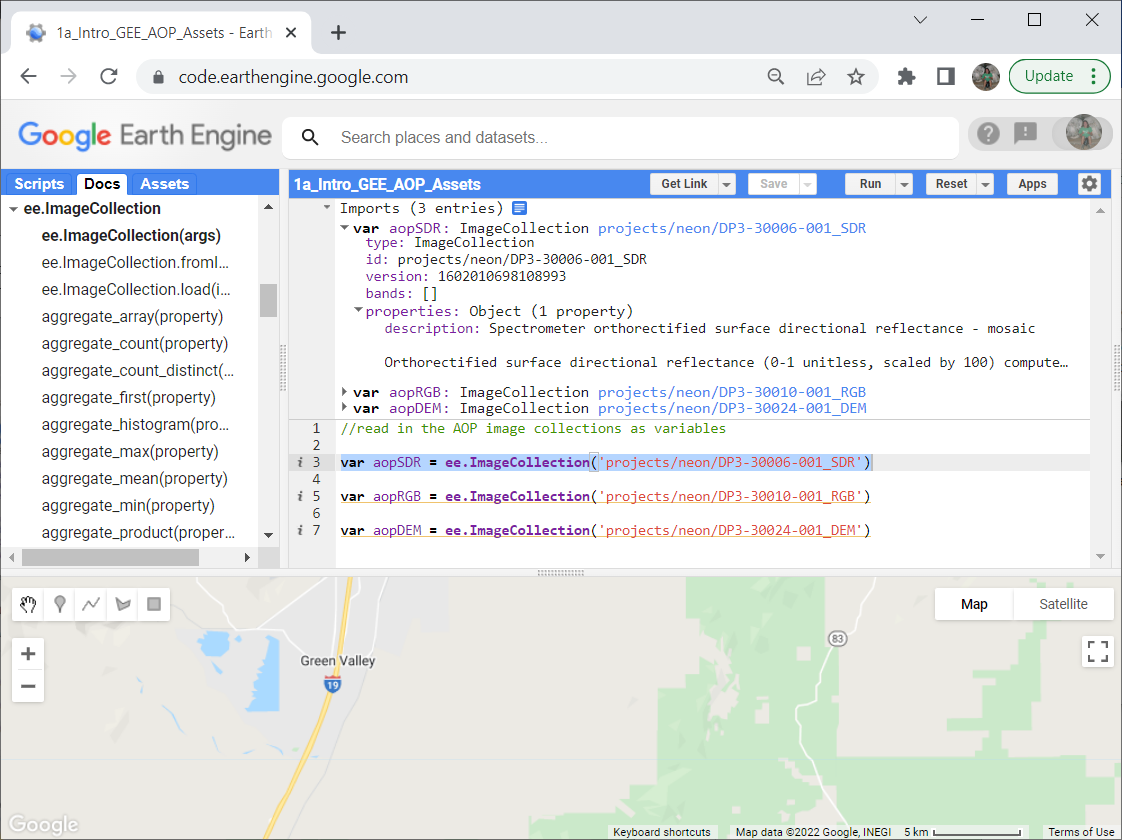Select the hand pan tool on map

[28, 605]
